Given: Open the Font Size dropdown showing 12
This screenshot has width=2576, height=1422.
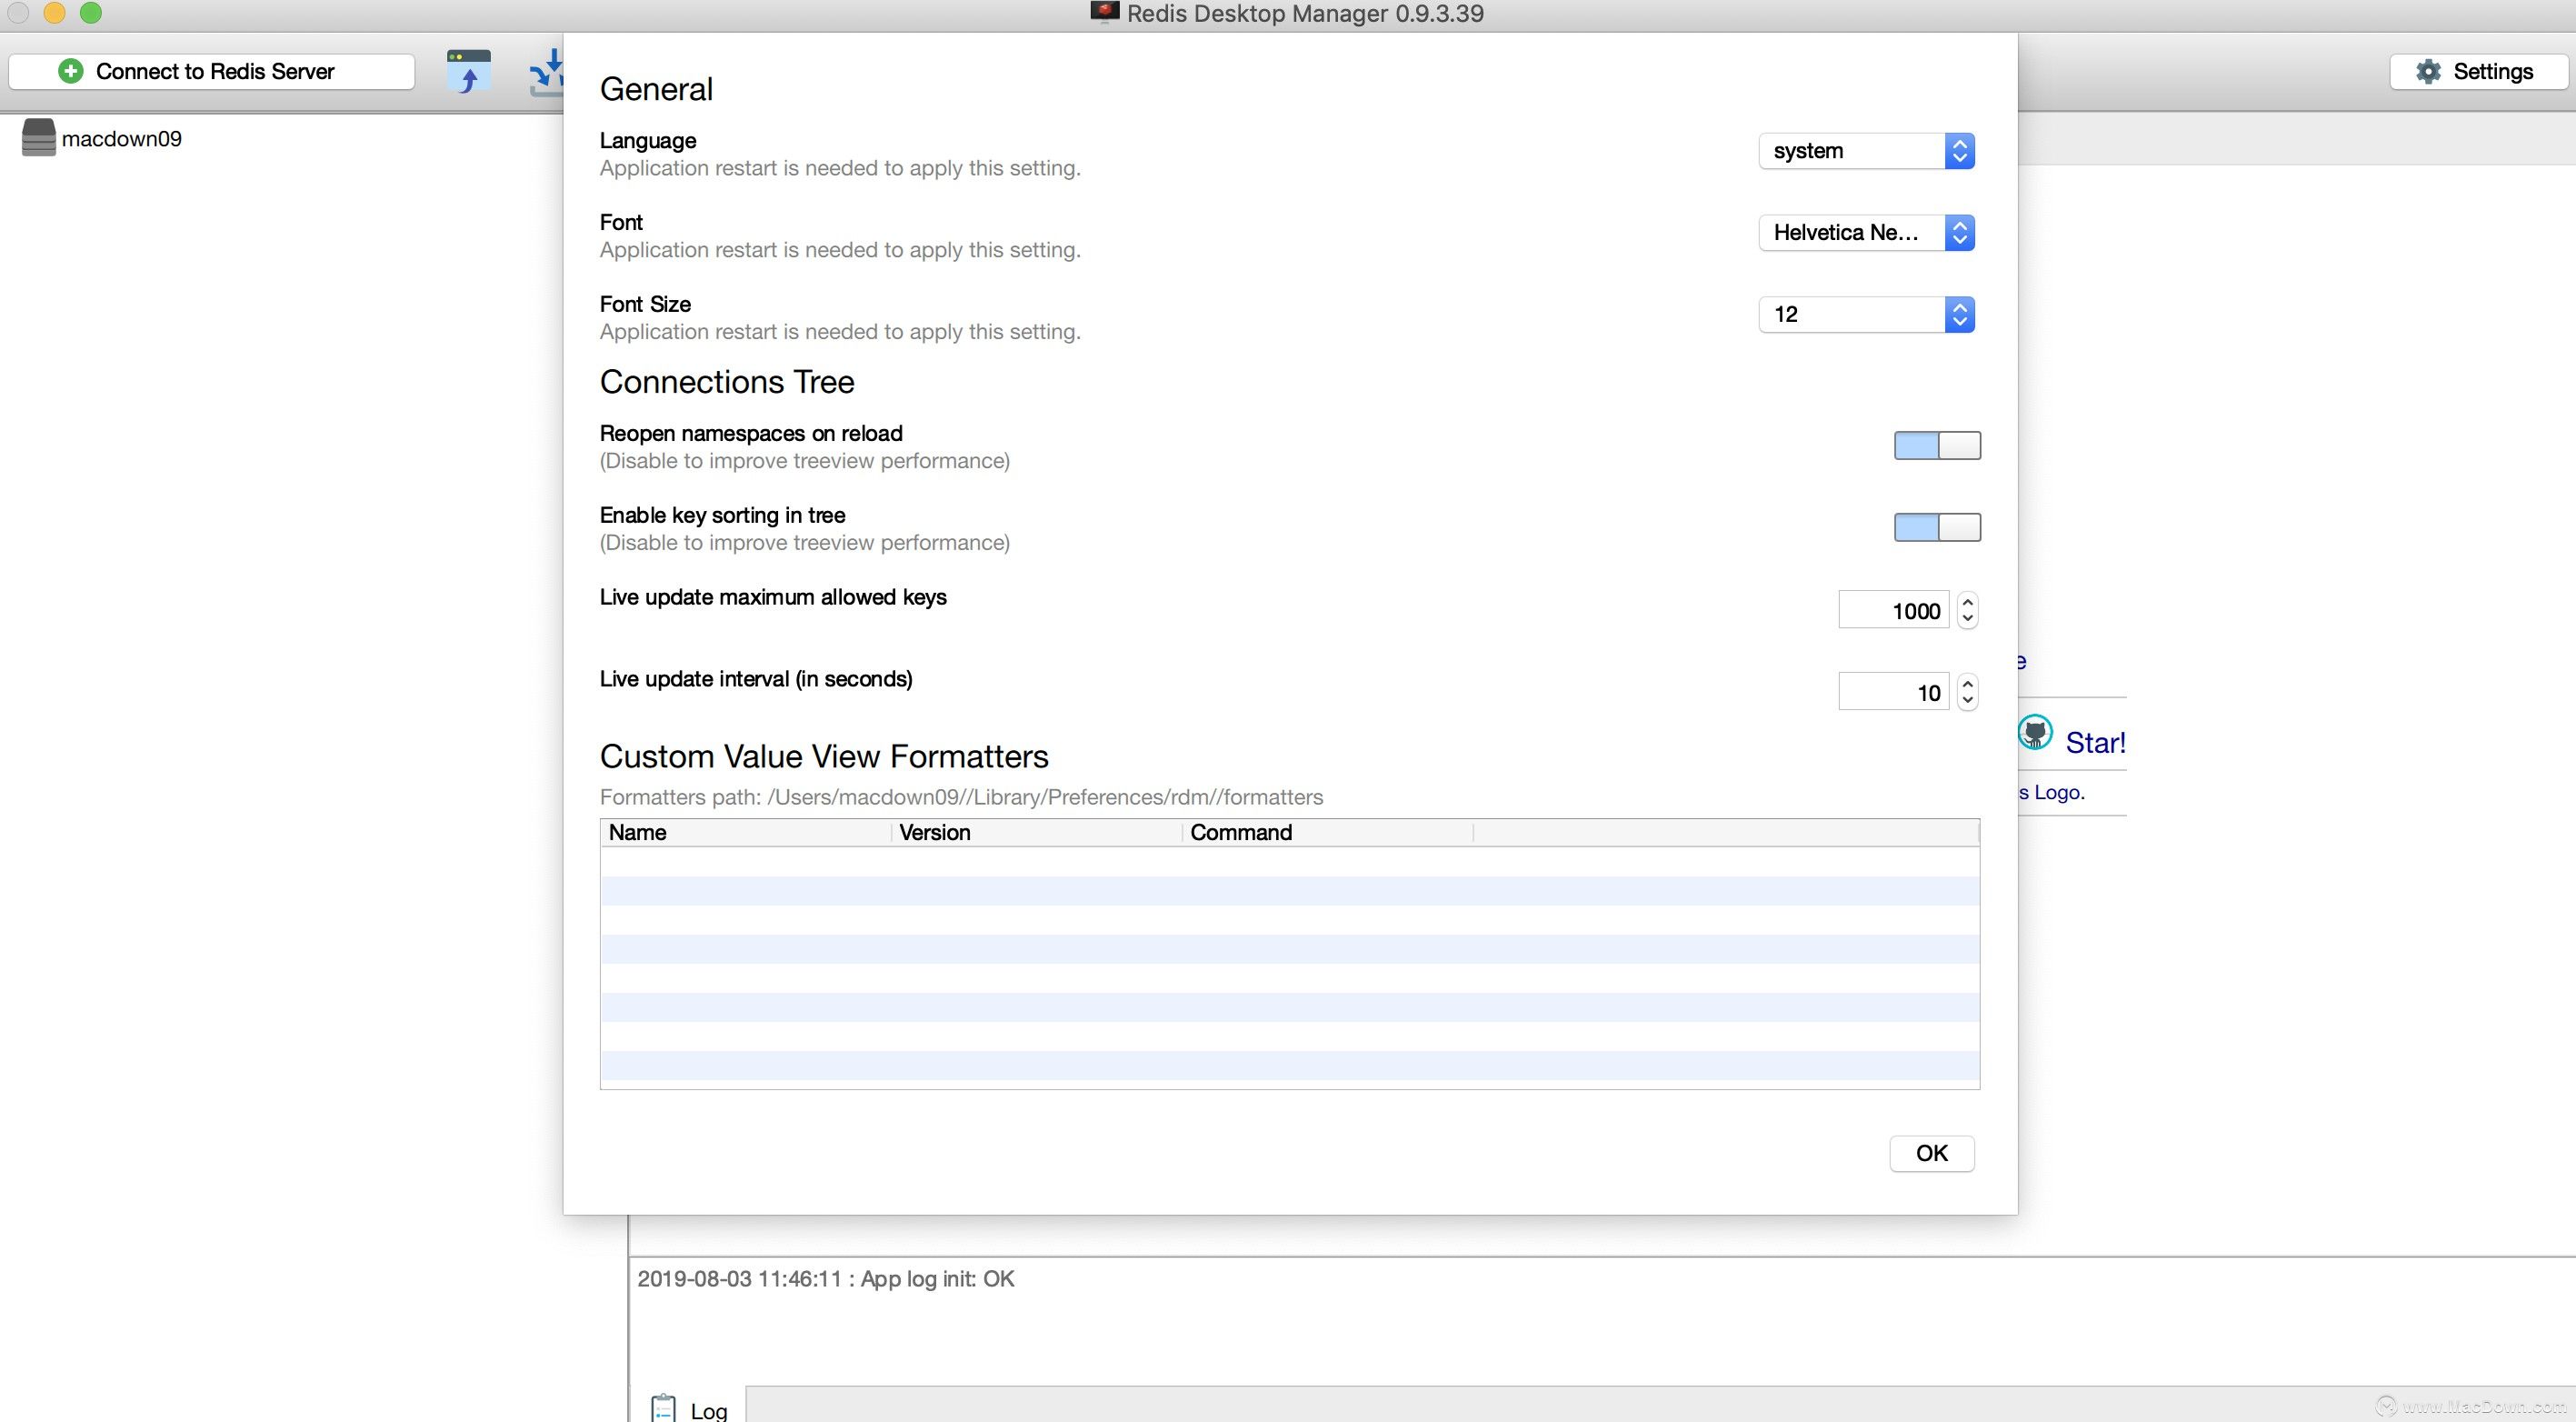Looking at the screenshot, I should pyautogui.click(x=1866, y=315).
